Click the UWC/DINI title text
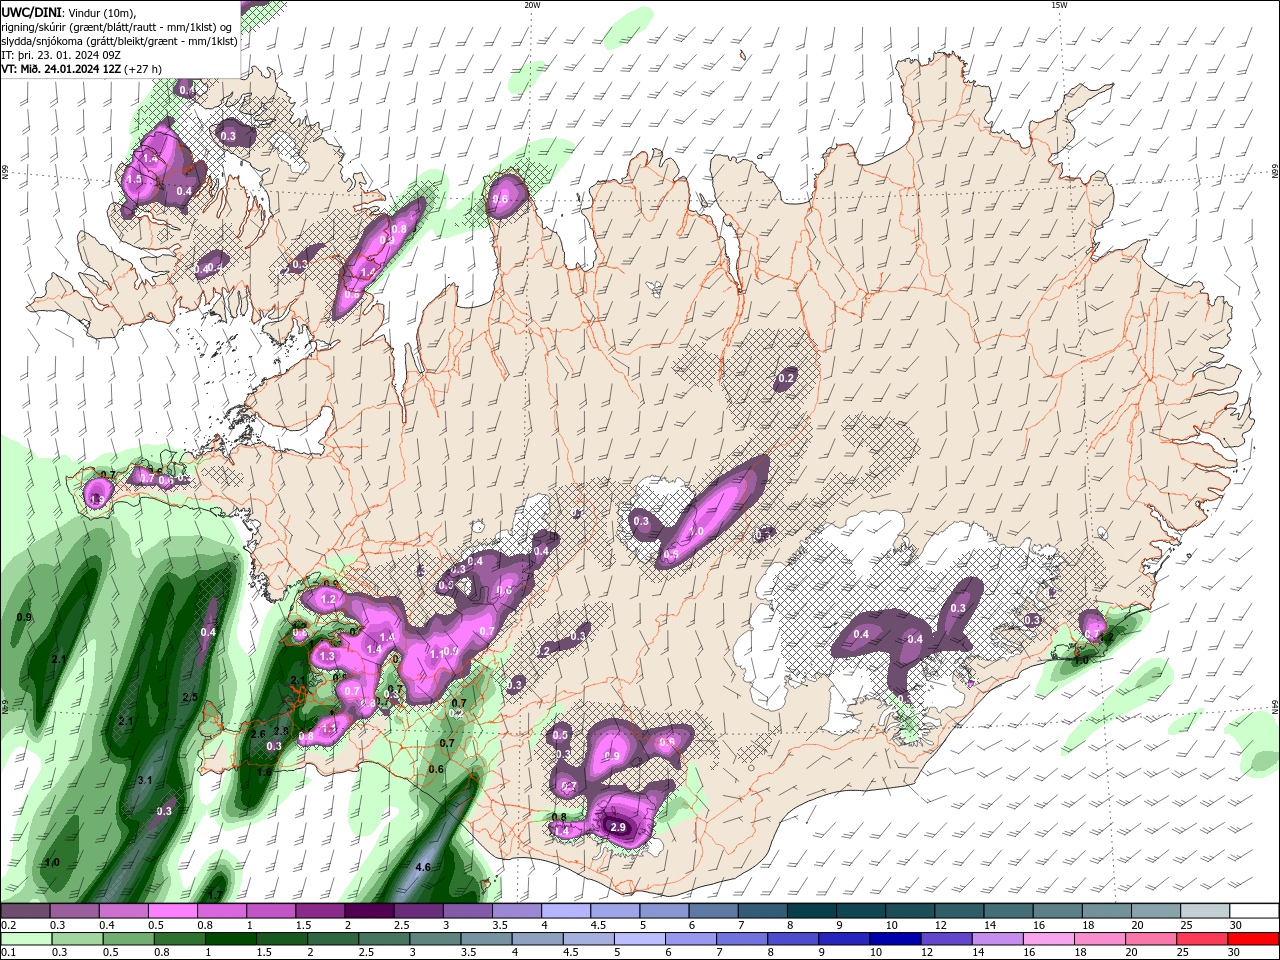The height and width of the screenshot is (960, 1280). tap(31, 11)
